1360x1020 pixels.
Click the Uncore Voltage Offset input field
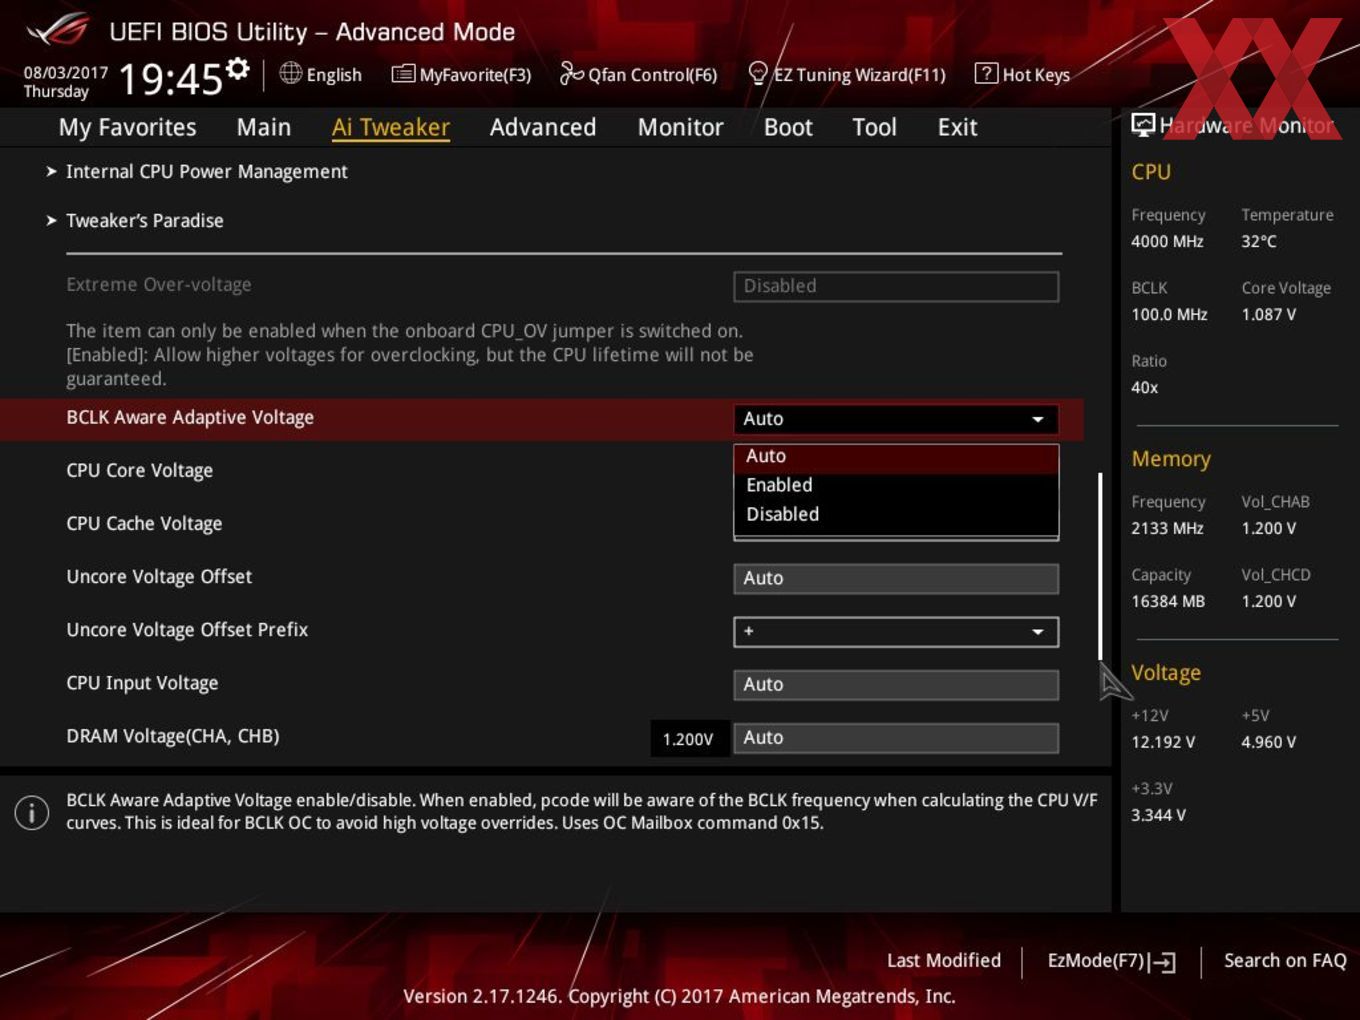point(896,578)
